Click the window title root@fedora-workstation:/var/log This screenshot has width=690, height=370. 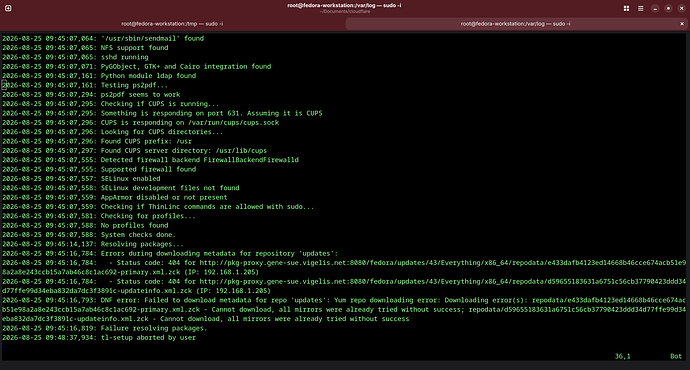(x=344, y=5)
